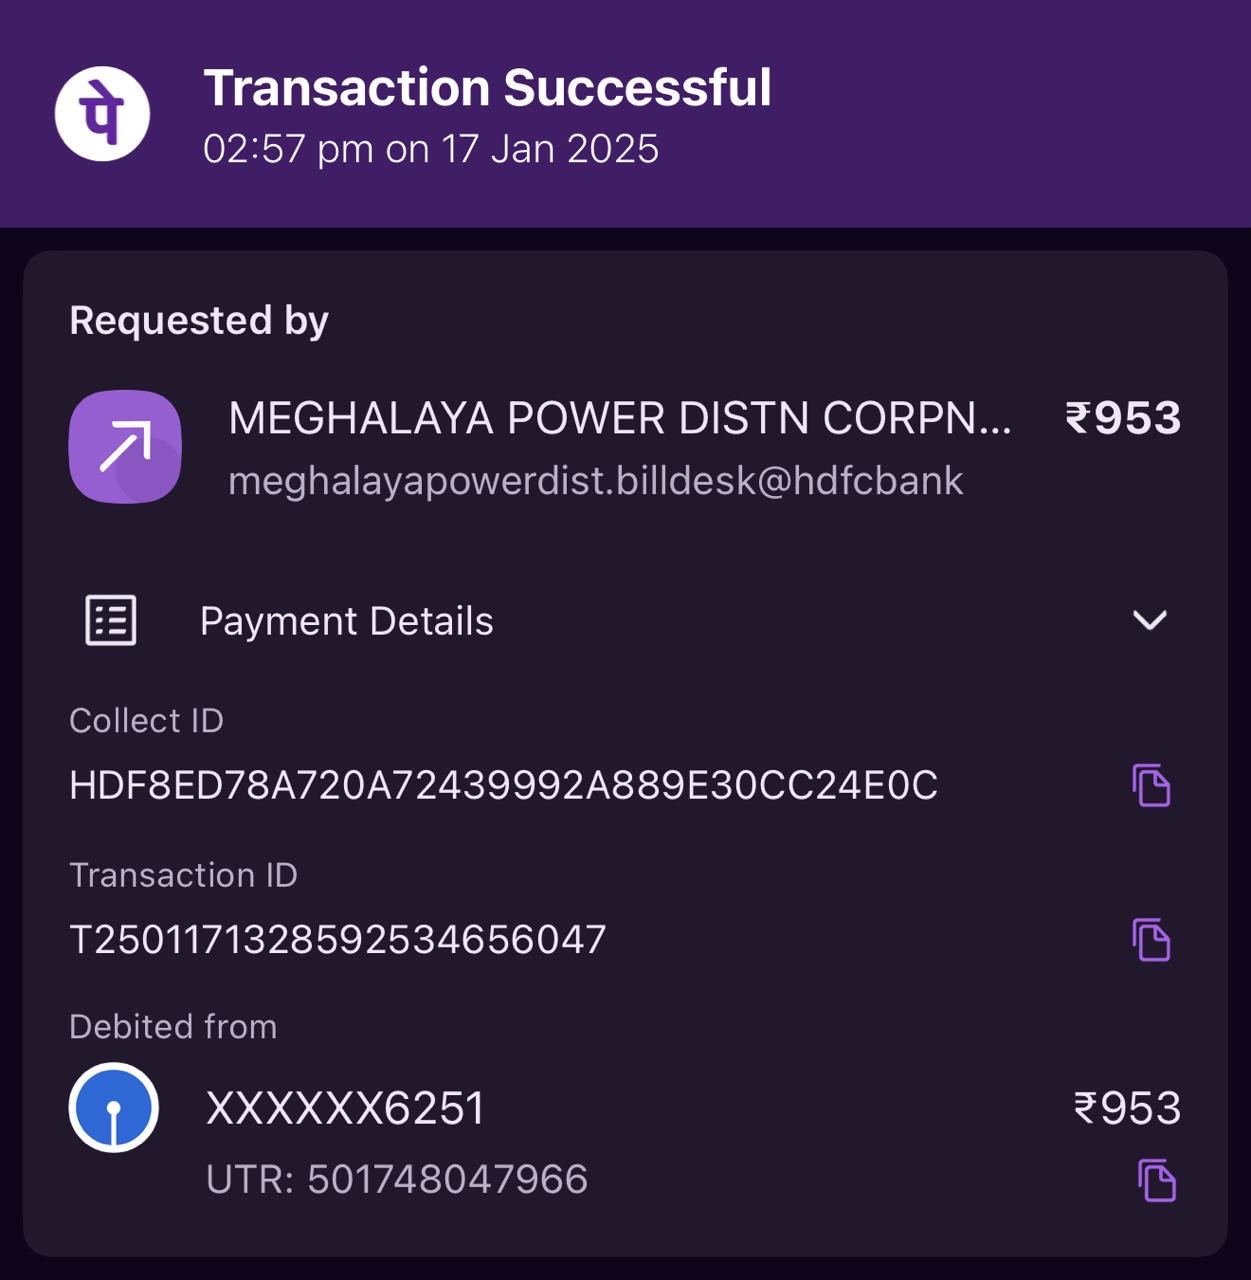Select the Collect ID value text
This screenshot has height=1280, width=1251.
click(504, 785)
